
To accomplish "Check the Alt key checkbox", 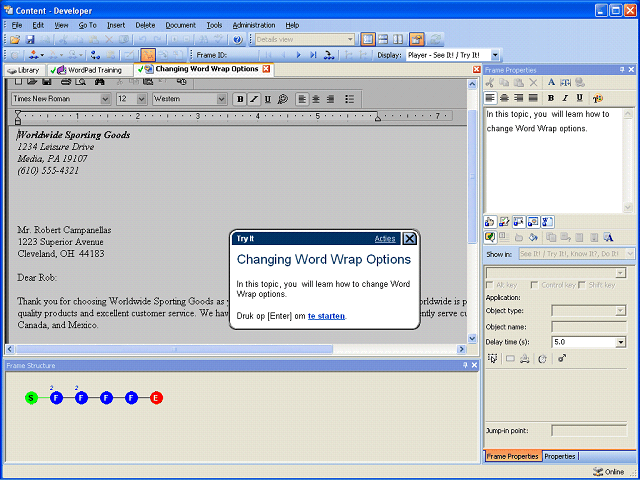I will [490, 285].
